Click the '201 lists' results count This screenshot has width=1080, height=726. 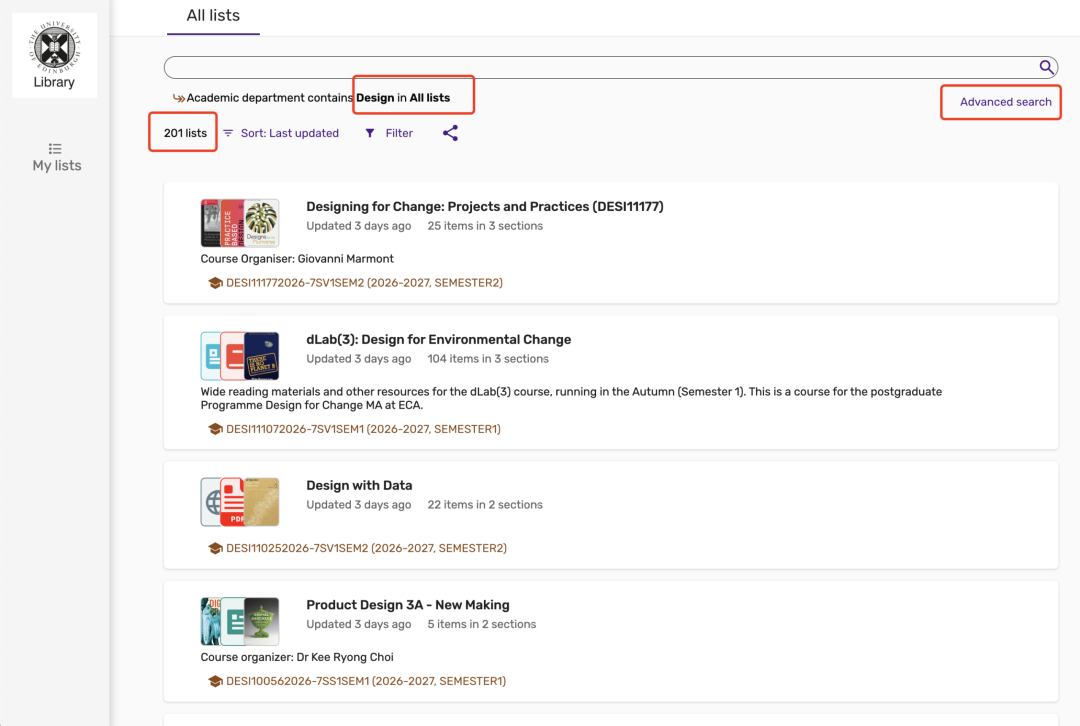[x=185, y=133]
